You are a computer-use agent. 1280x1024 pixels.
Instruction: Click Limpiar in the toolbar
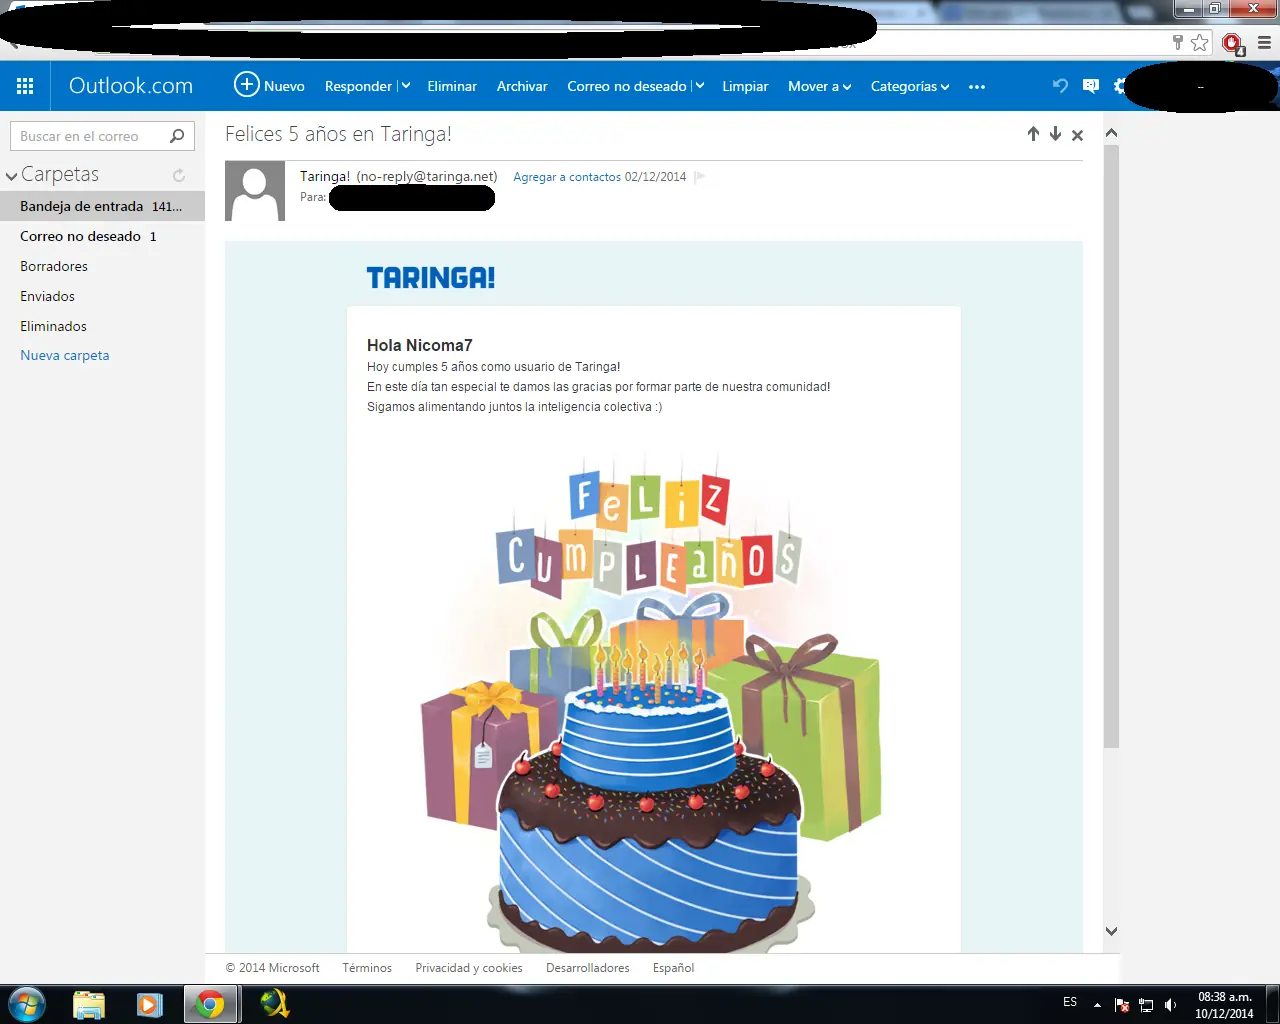coord(745,86)
